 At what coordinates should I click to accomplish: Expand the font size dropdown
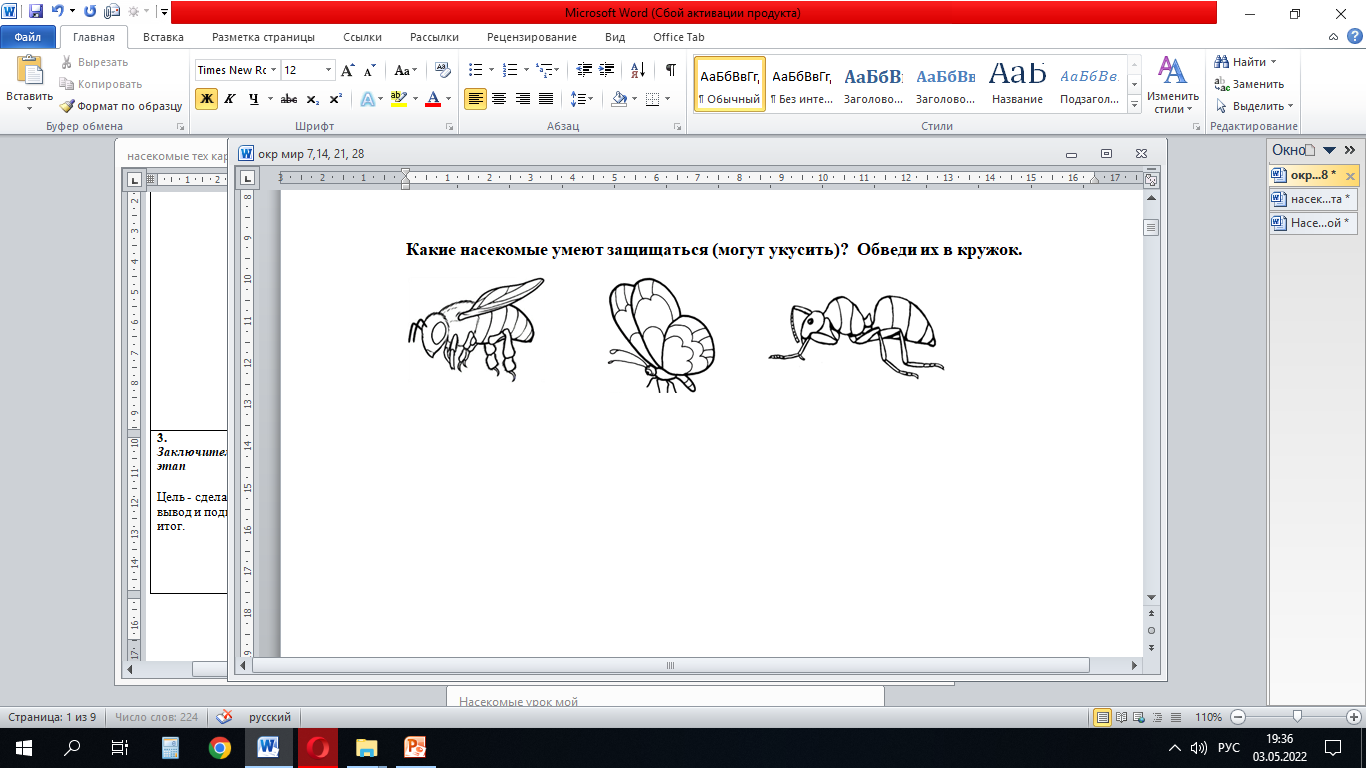(328, 70)
